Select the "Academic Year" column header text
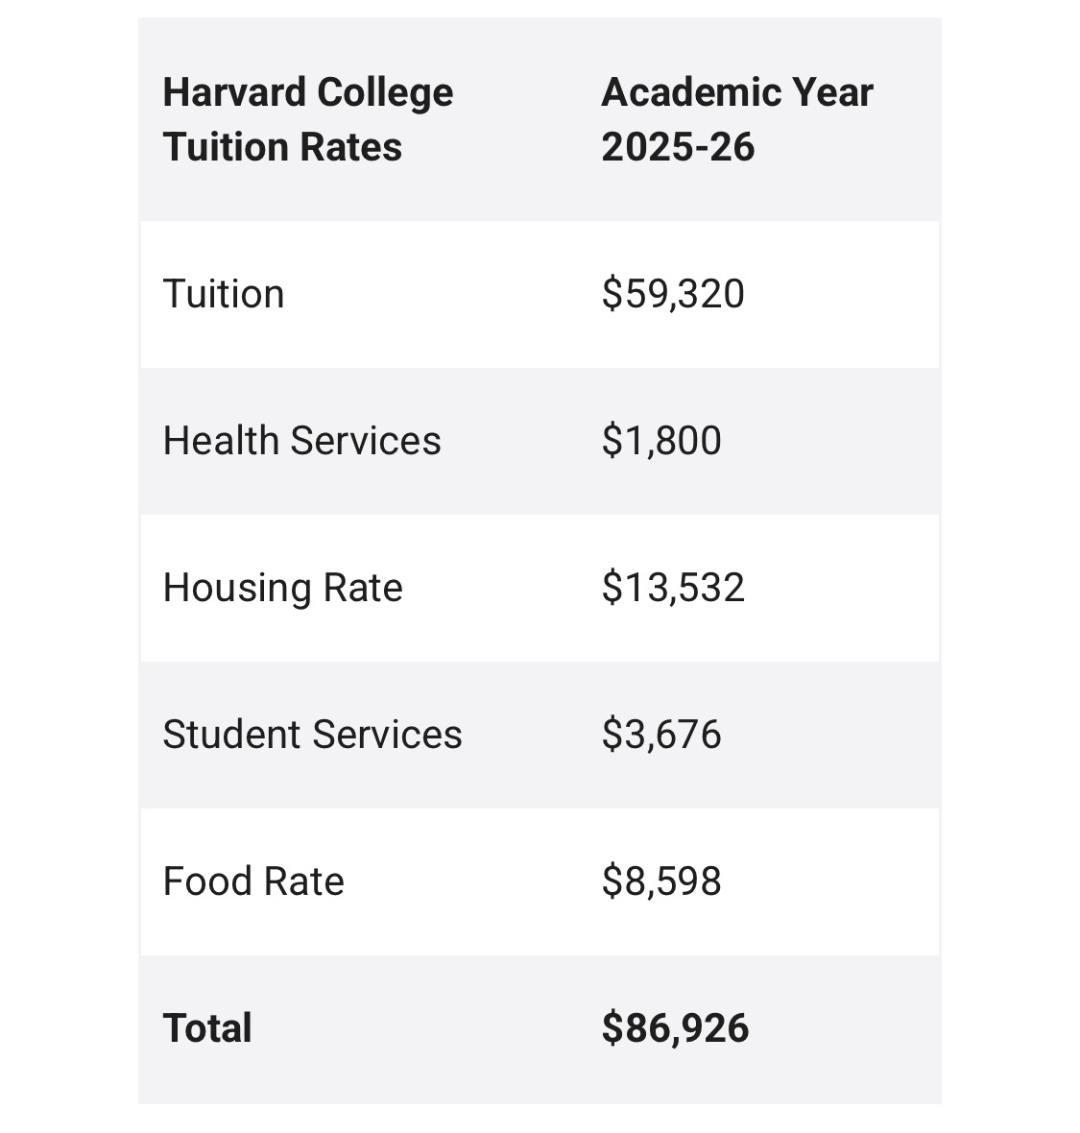This screenshot has height=1133, width=1080. click(x=737, y=93)
